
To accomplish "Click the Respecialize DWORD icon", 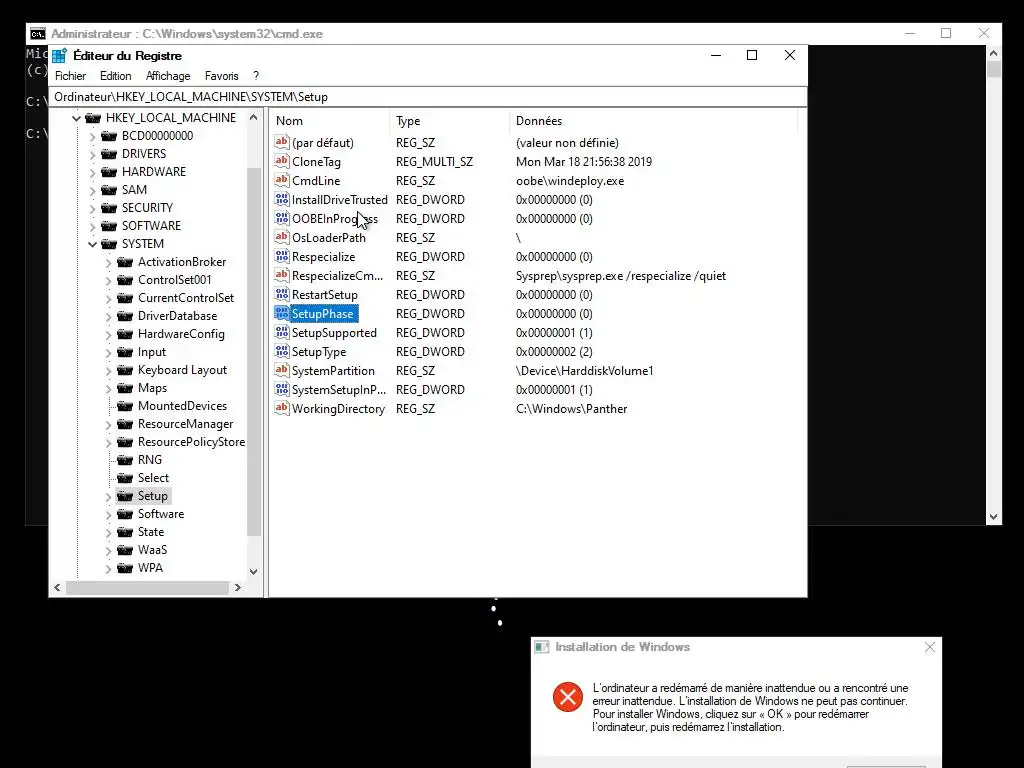I will pyautogui.click(x=281, y=256).
